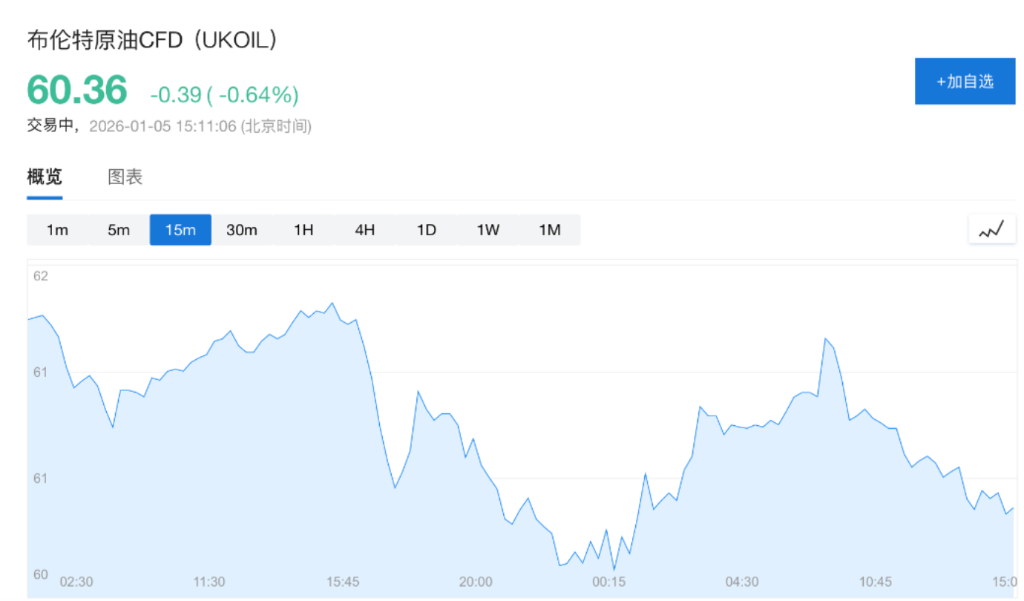The image size is (1024, 601).
Task: Click the +加自选 button
Action: click(964, 81)
